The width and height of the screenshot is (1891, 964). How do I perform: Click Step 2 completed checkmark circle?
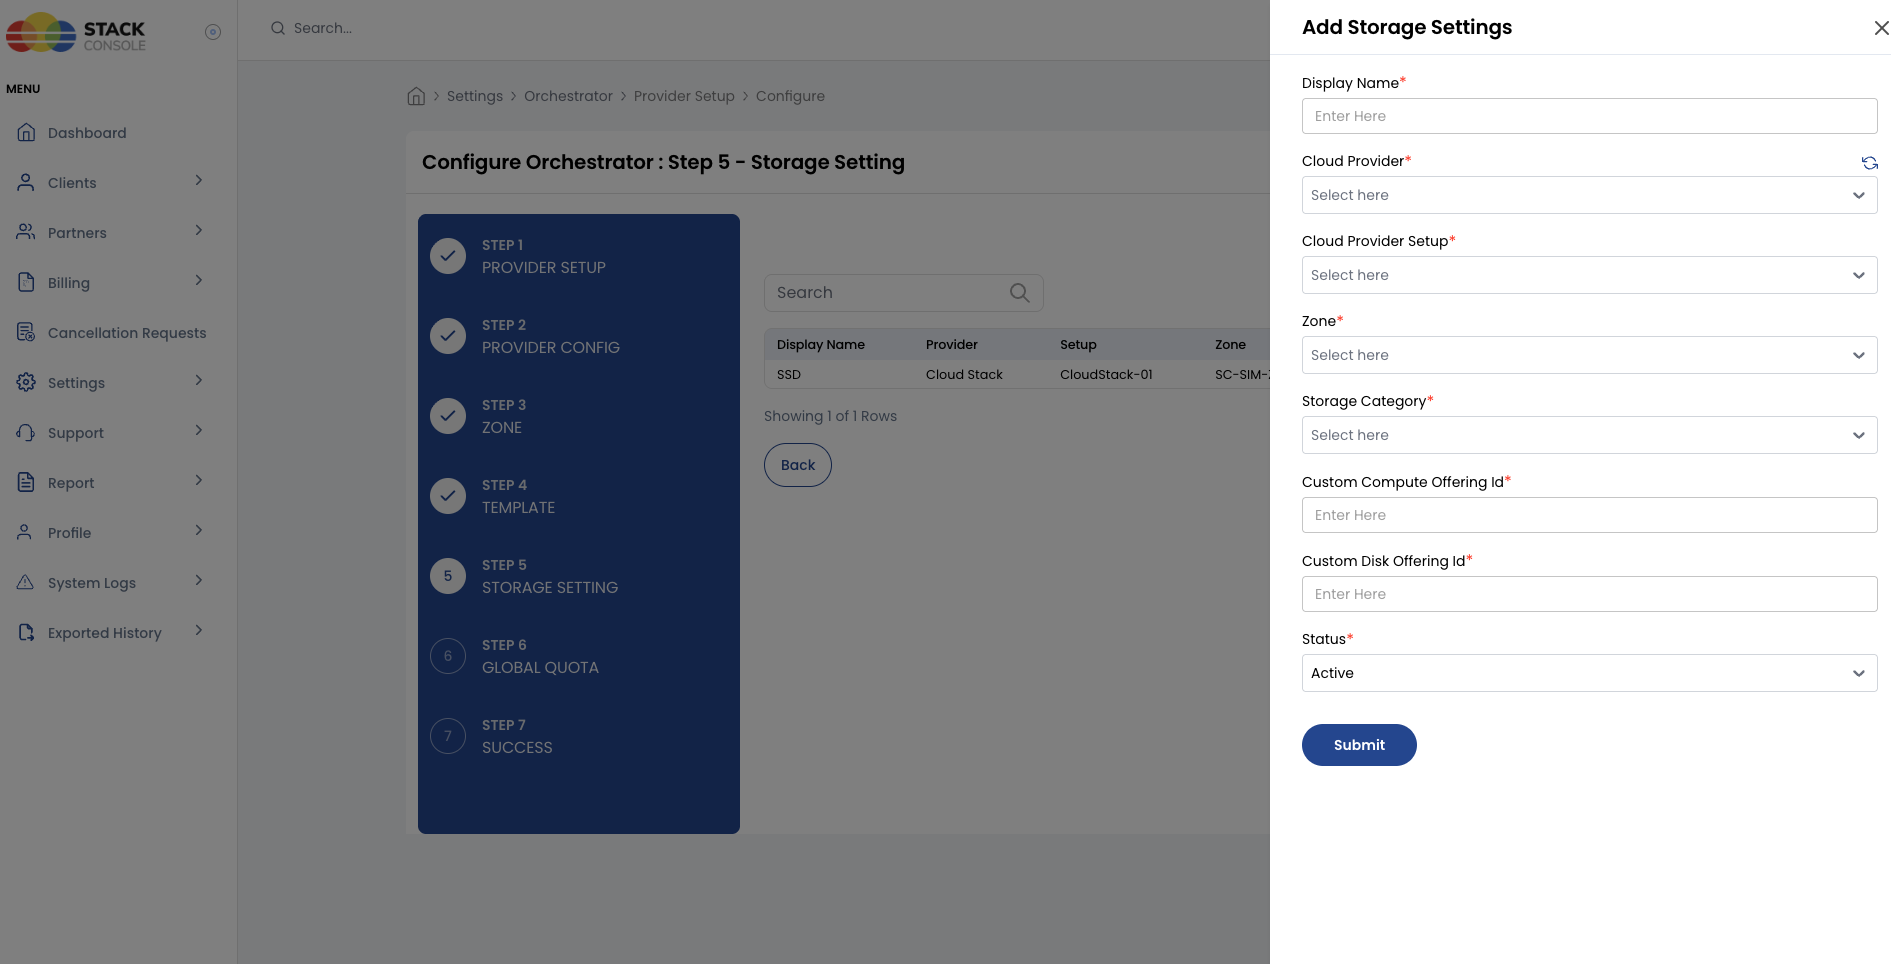448,336
